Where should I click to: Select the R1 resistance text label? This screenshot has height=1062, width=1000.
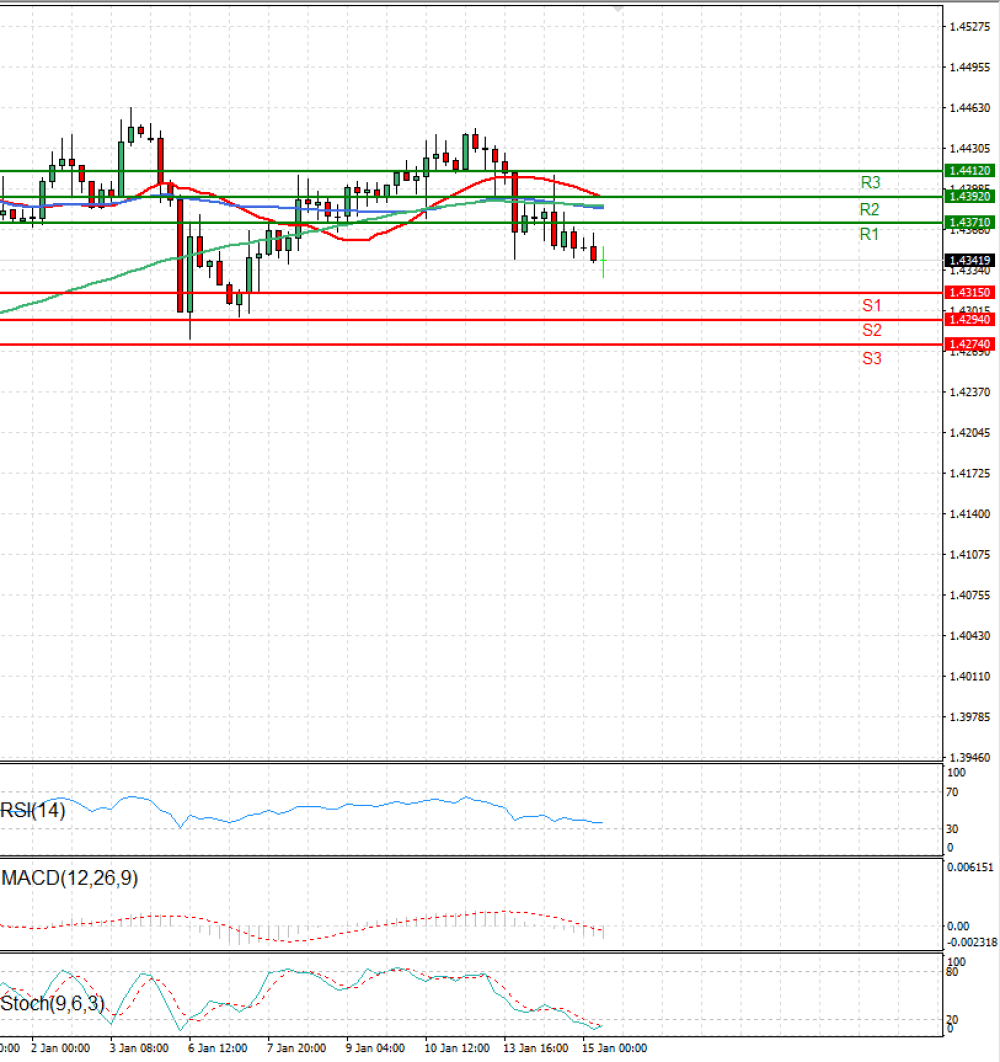pos(869,234)
